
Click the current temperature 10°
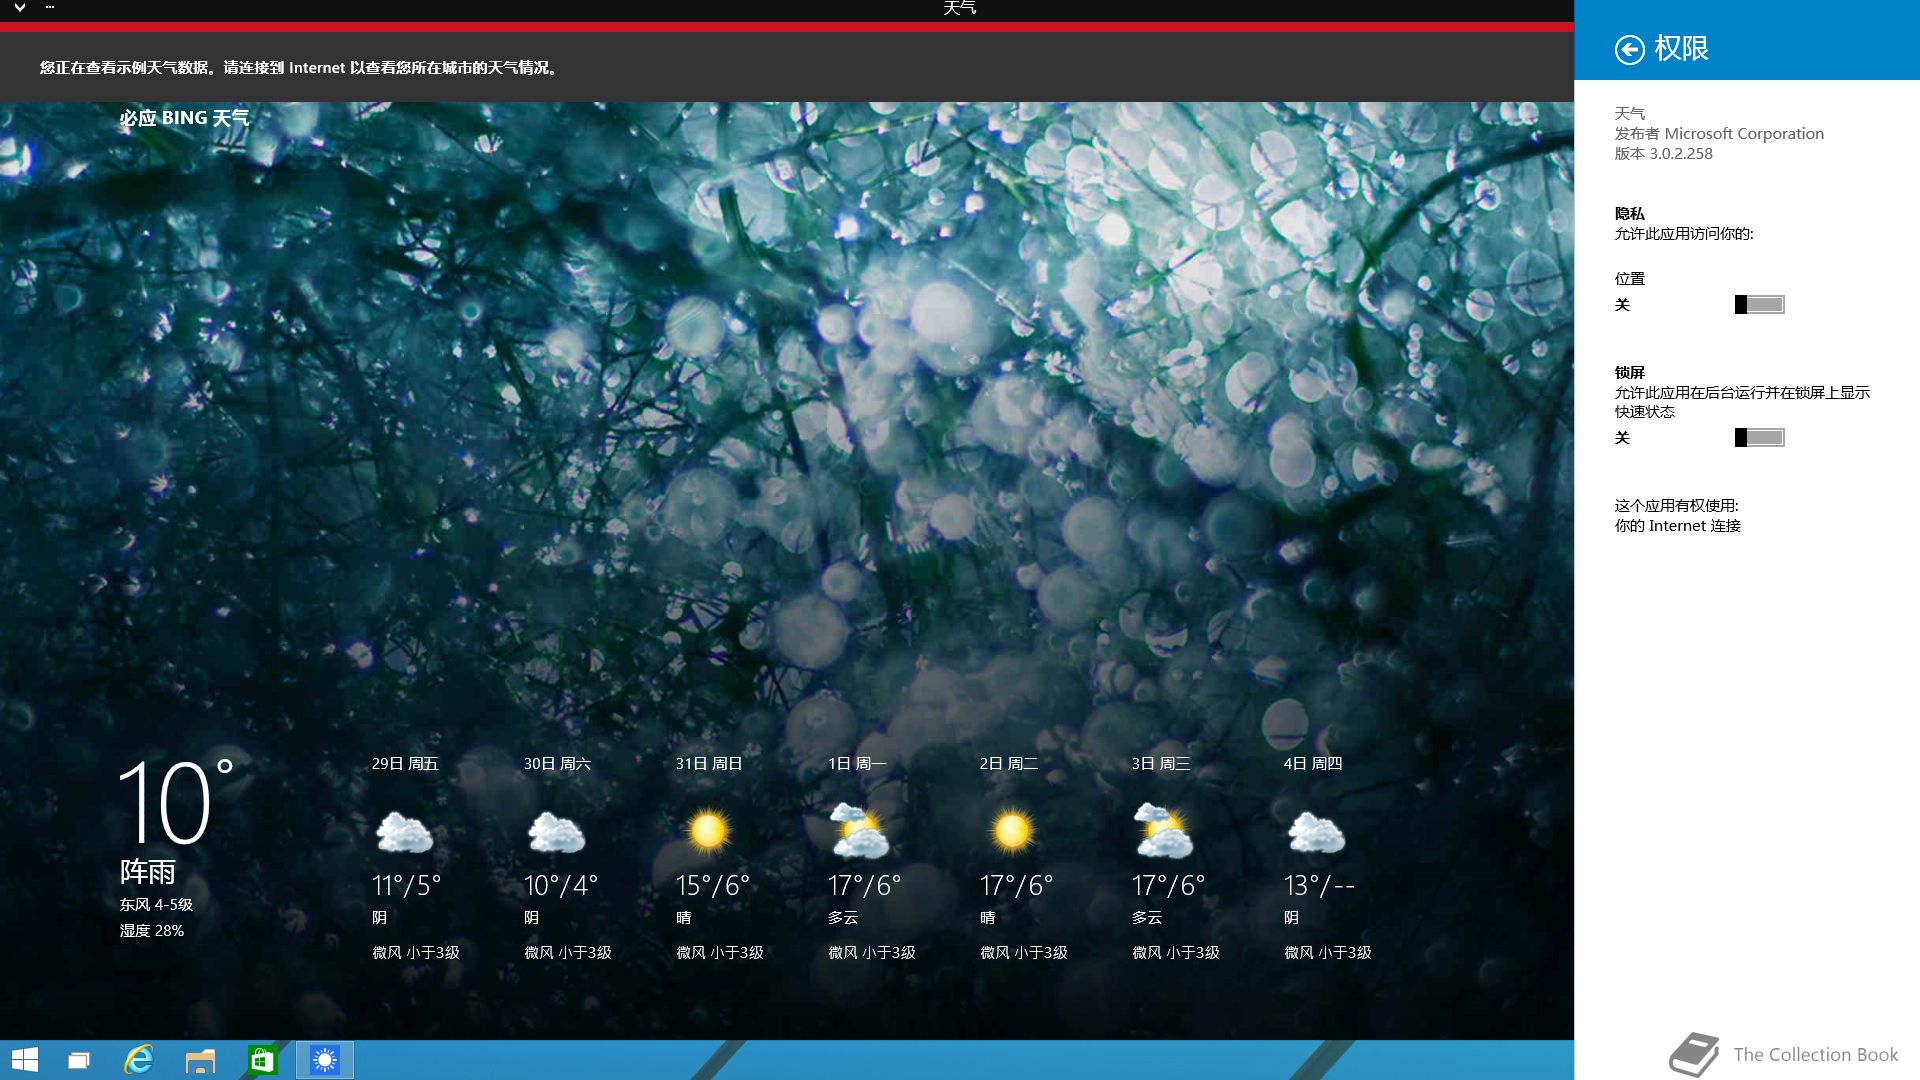click(176, 803)
